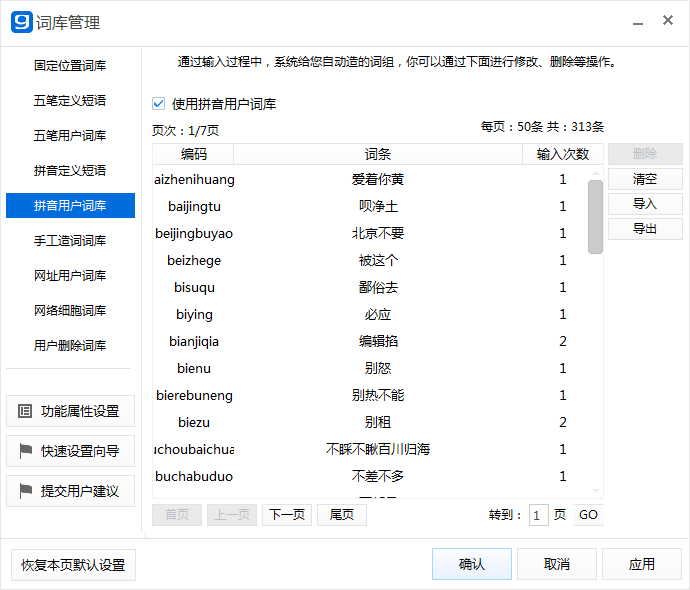Image resolution: width=690 pixels, height=590 pixels.
Task: Select 手工造词词库 from the sidebar
Action: point(70,241)
